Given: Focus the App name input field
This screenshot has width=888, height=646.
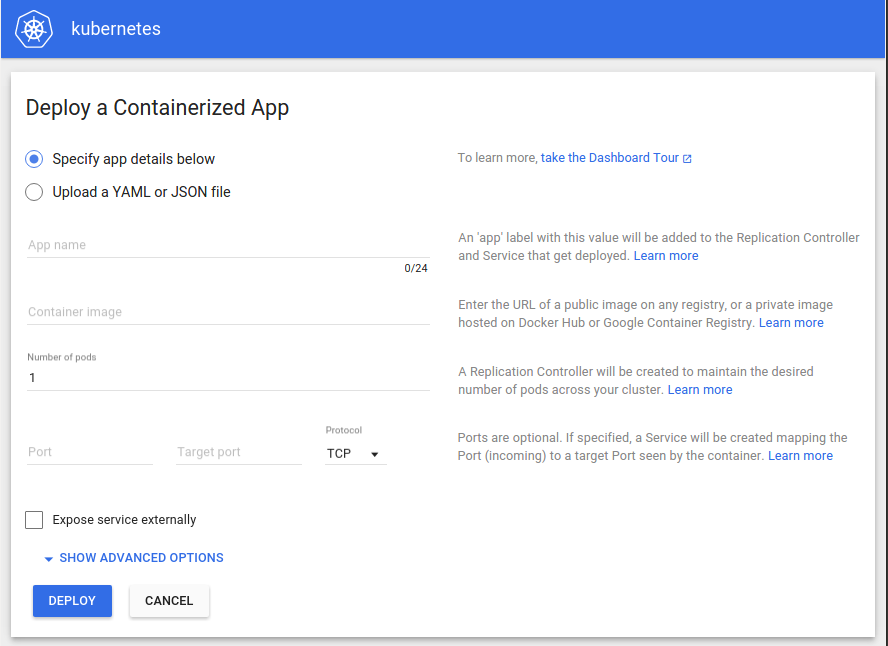Looking at the screenshot, I should [x=228, y=245].
